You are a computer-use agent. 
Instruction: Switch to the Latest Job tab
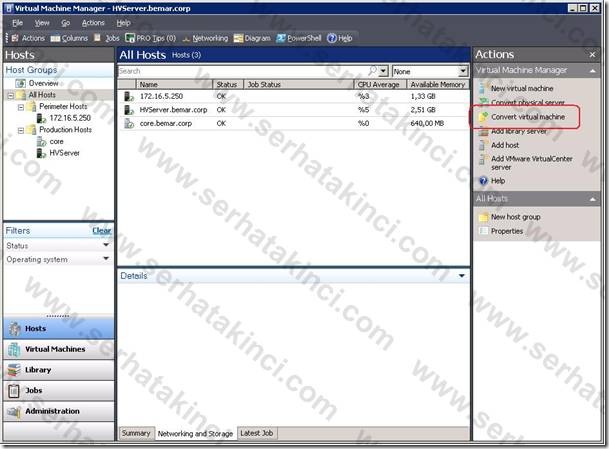[256, 433]
